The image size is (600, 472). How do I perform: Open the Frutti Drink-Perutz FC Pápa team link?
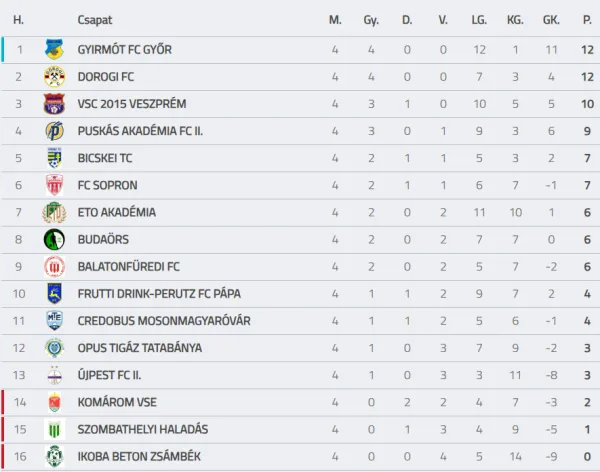(x=158, y=294)
